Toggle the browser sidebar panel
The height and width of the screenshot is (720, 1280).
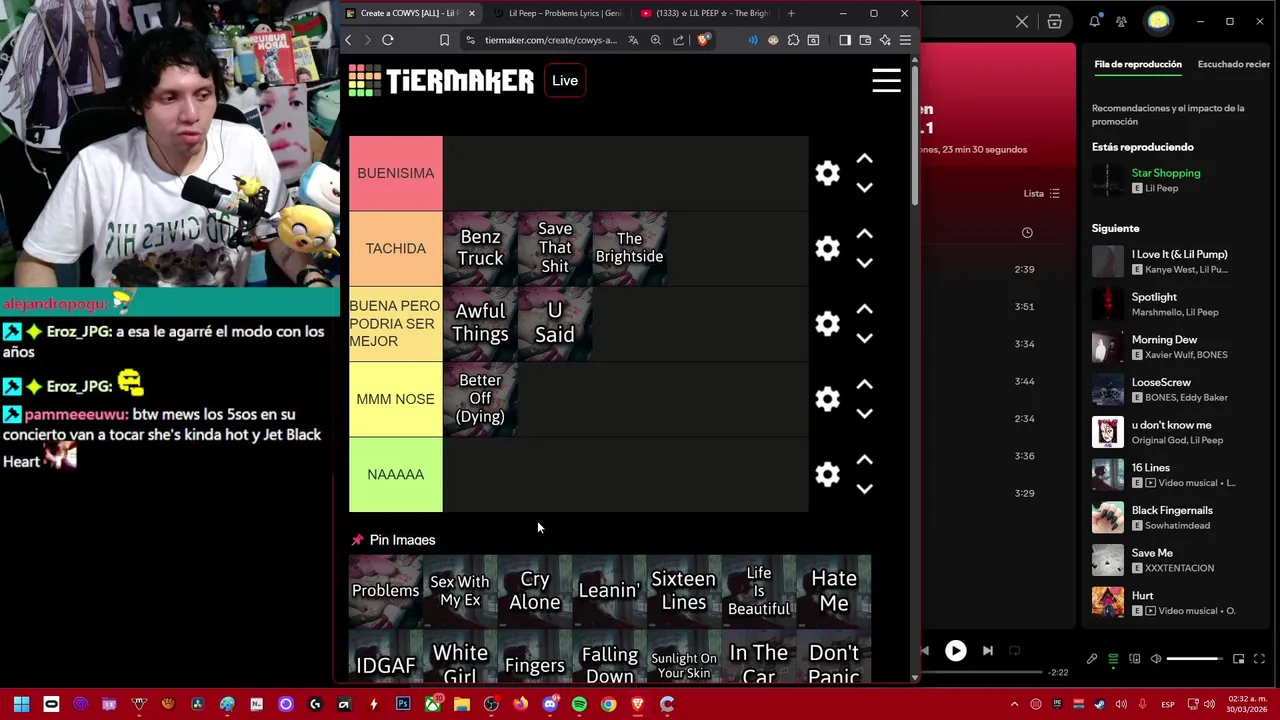click(845, 40)
